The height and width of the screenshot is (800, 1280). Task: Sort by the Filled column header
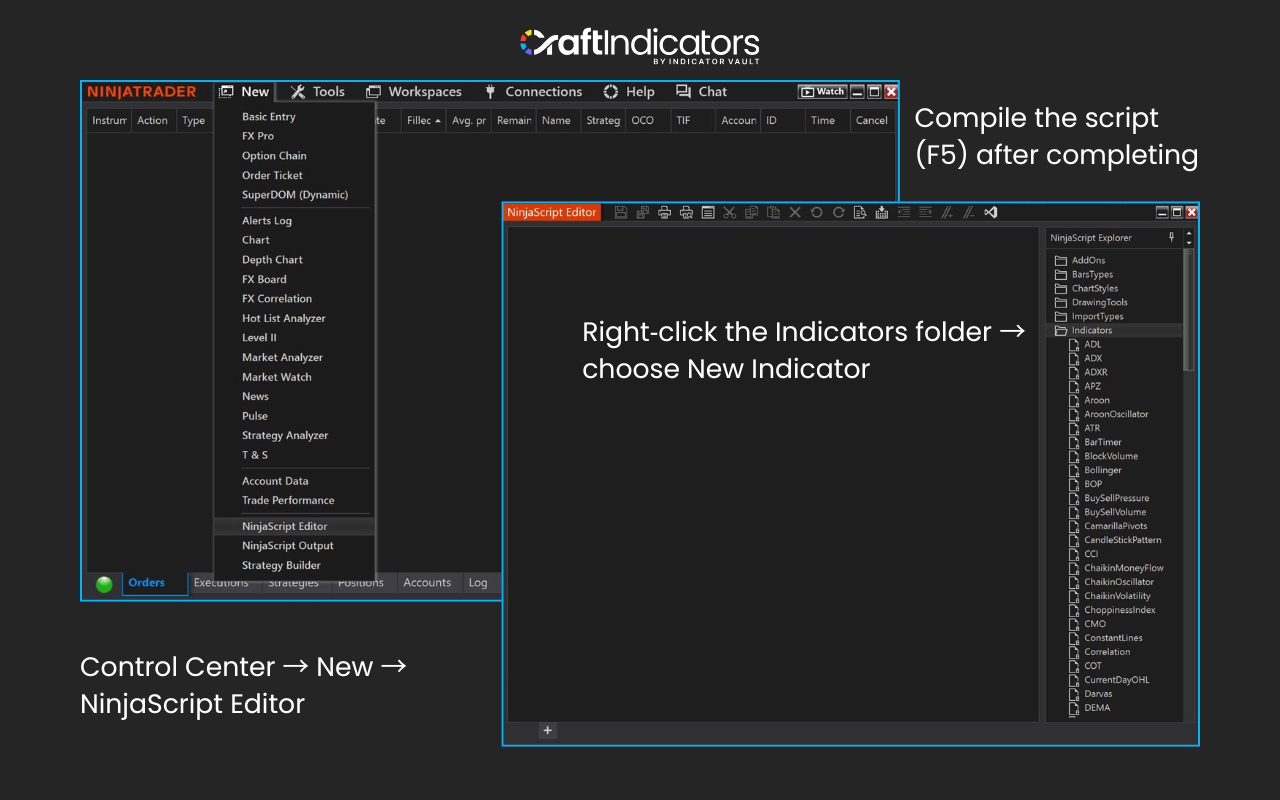pos(422,120)
